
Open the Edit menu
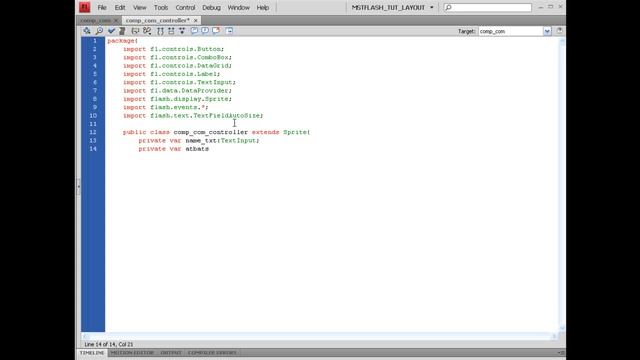(120, 7)
